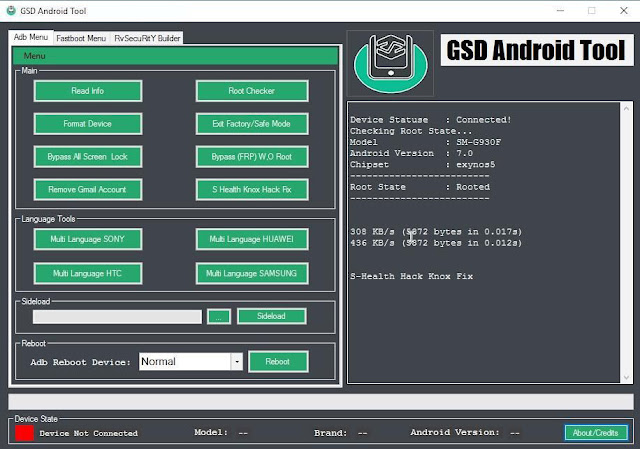
Task: Click Format Device button
Action: pos(88,124)
